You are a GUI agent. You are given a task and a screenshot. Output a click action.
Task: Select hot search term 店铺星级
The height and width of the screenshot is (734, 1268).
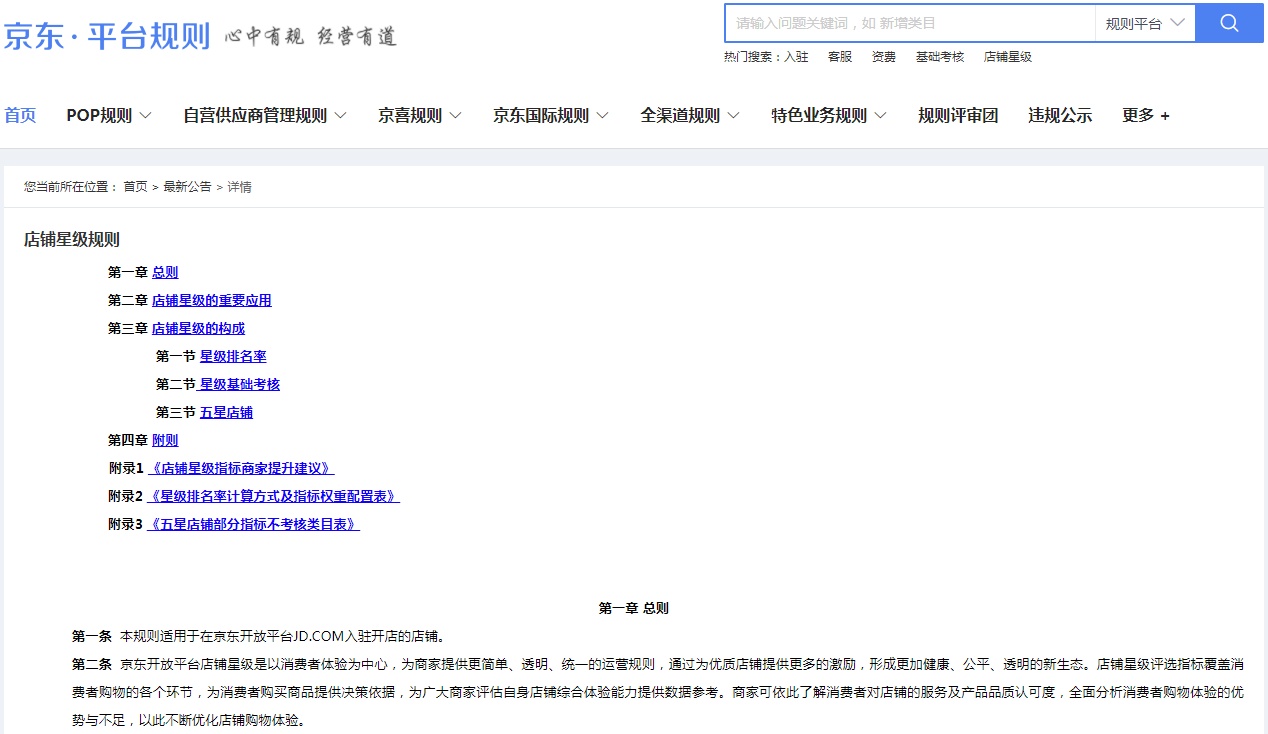coord(1008,57)
